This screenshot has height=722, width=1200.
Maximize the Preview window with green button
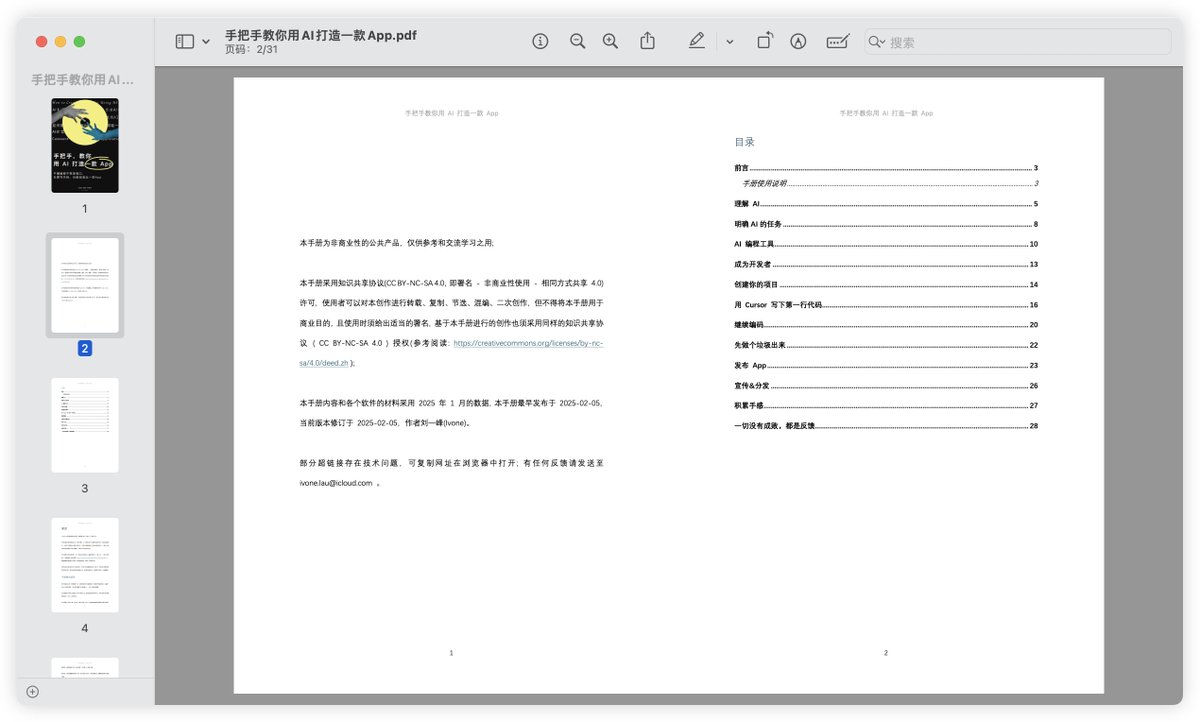coord(80,42)
